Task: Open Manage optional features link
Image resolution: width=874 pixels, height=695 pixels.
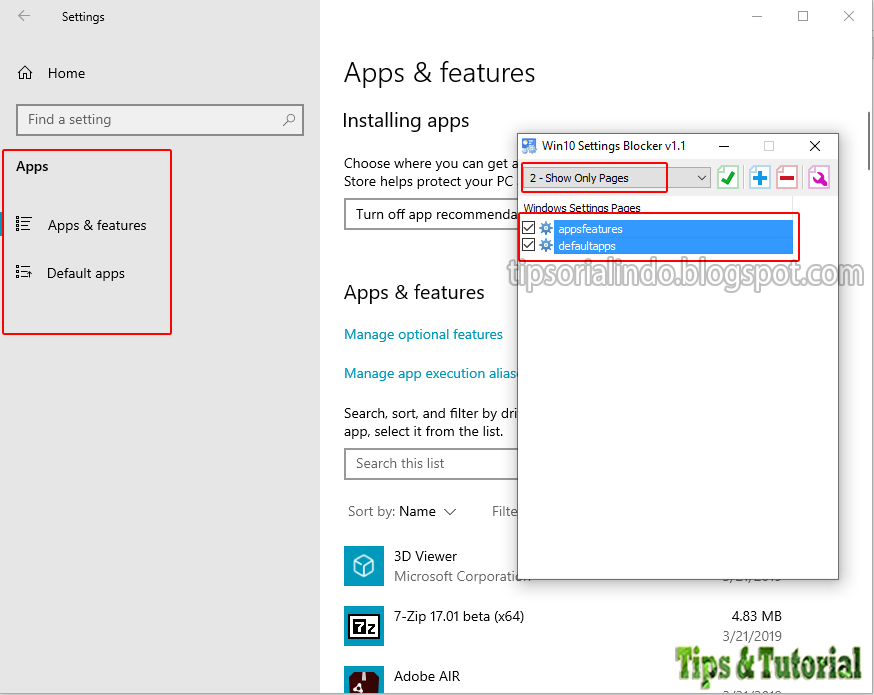Action: point(423,334)
